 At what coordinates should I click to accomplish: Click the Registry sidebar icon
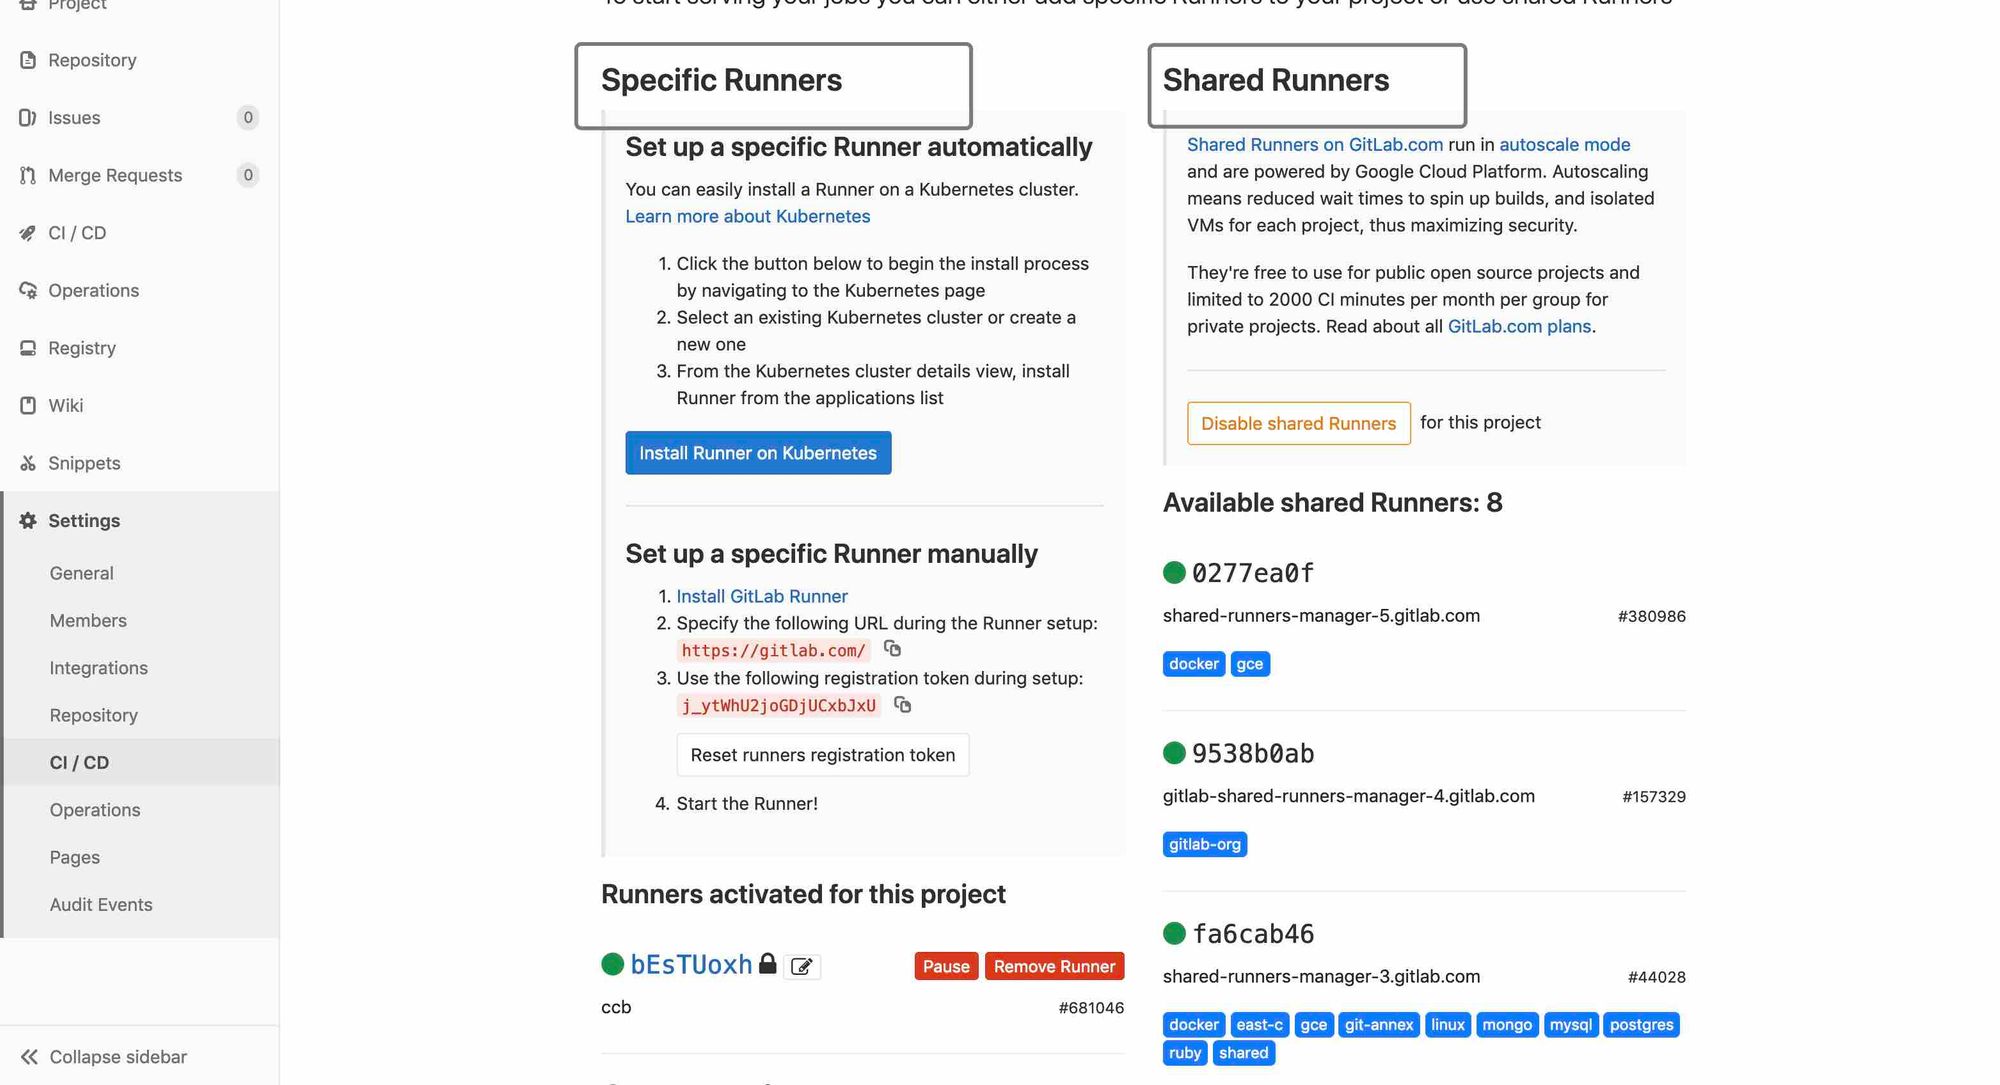[x=28, y=348]
